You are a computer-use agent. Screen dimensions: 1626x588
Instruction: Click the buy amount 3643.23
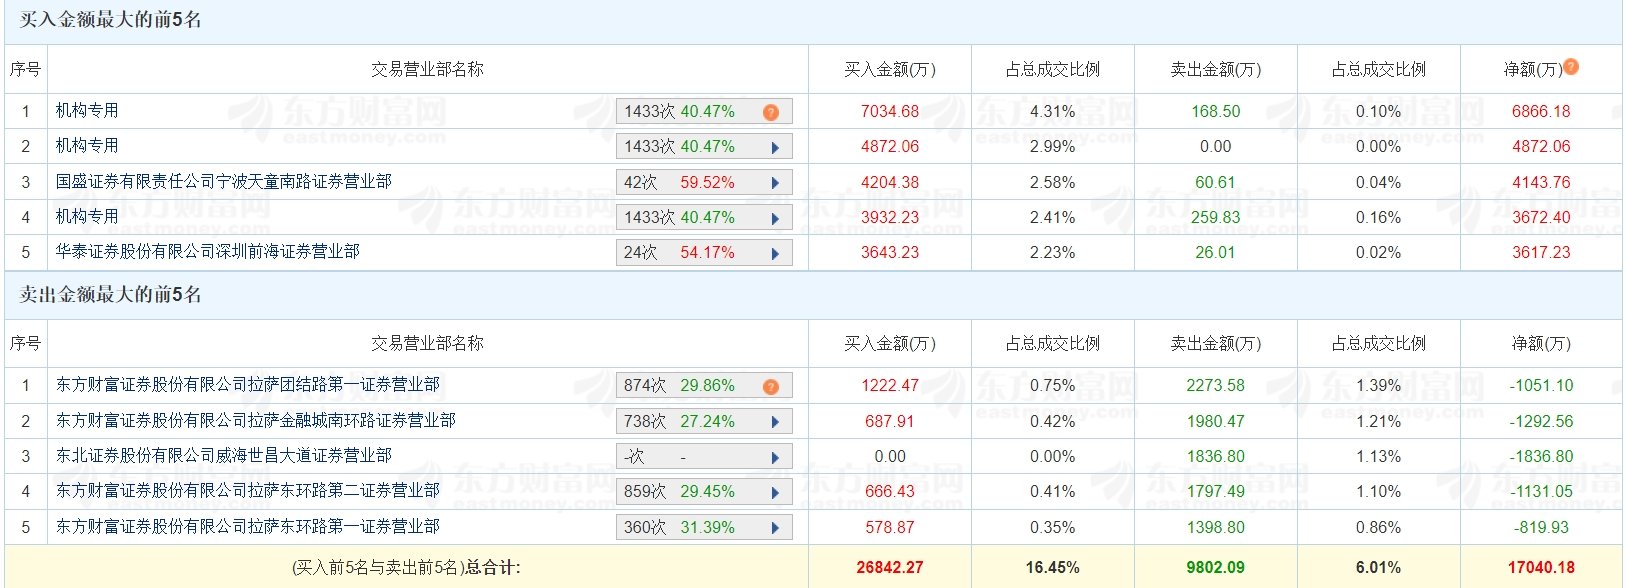pyautogui.click(x=890, y=253)
